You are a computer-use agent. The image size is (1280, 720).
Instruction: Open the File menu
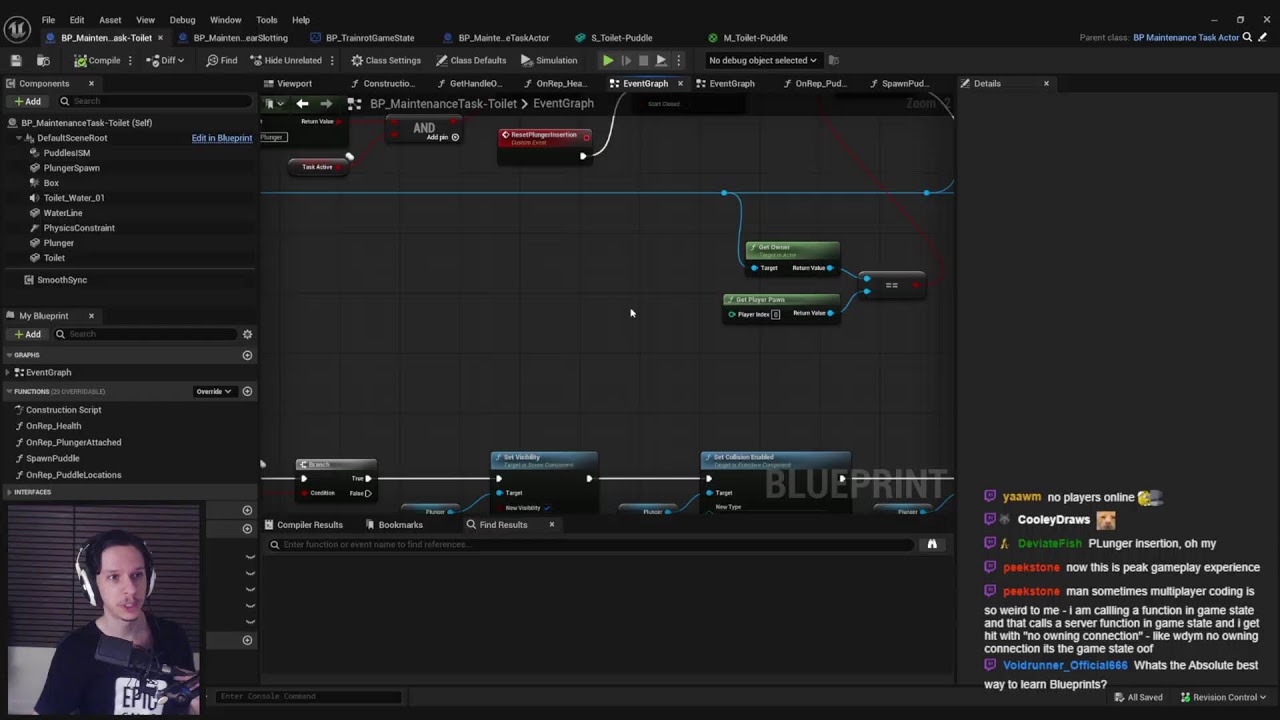pos(48,20)
